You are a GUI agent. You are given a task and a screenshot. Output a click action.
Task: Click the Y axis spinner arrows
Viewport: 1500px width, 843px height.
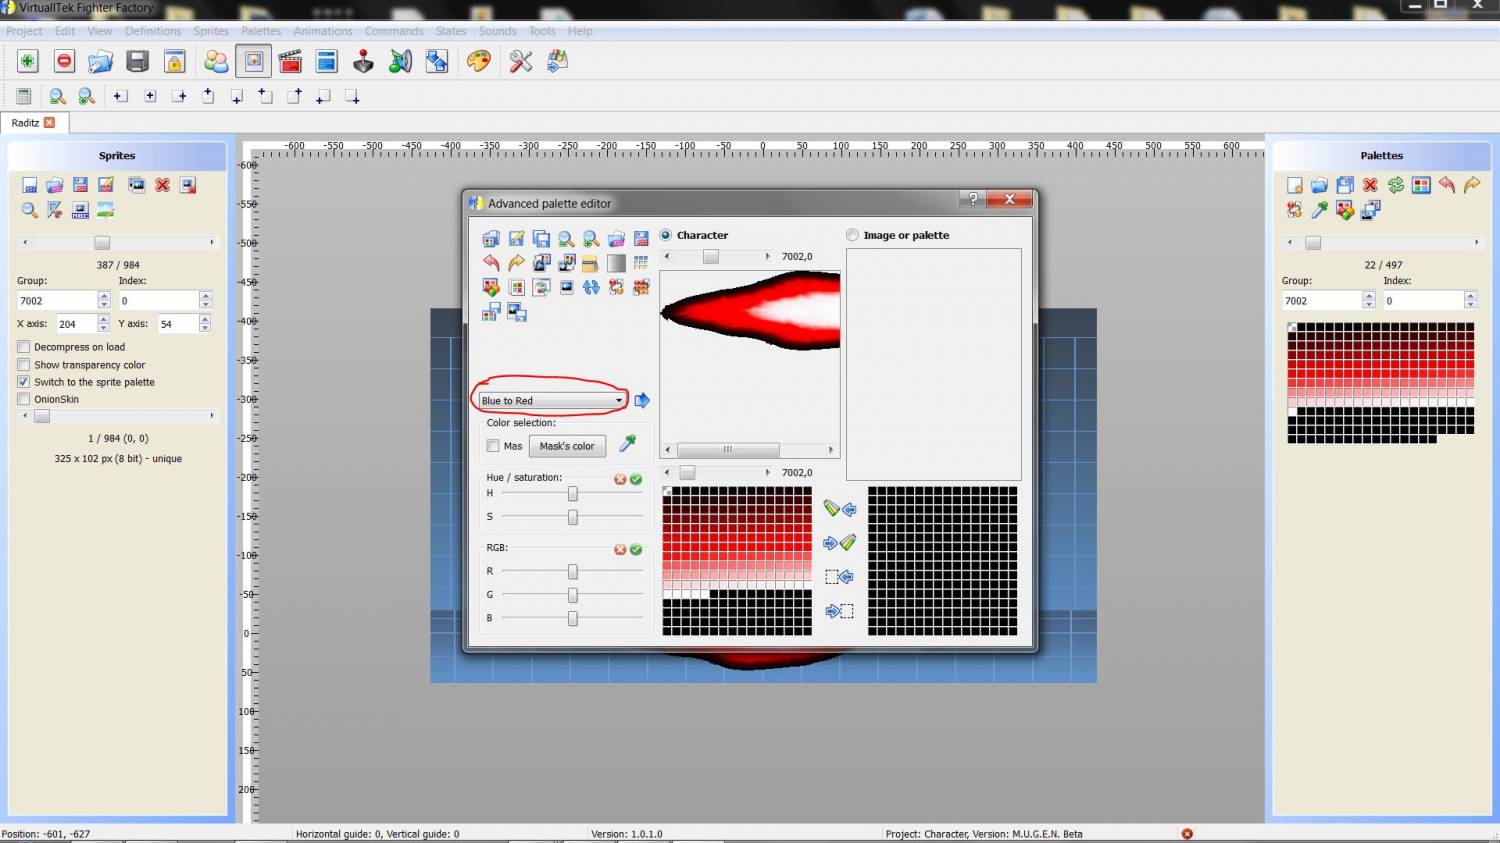tap(205, 324)
